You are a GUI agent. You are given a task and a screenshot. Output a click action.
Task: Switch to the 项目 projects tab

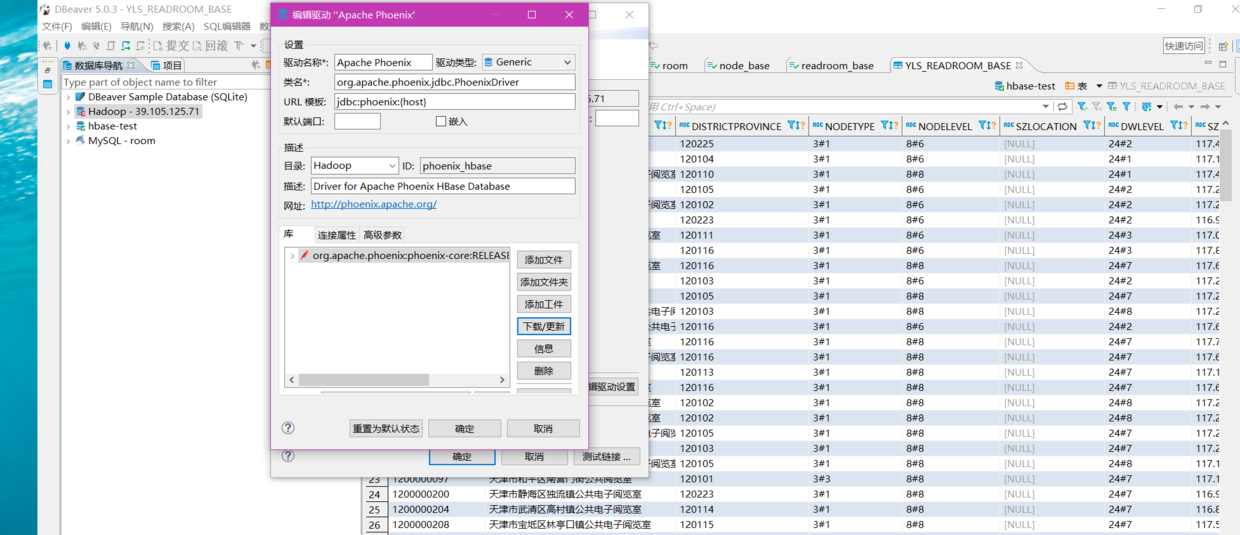[x=165, y=66]
